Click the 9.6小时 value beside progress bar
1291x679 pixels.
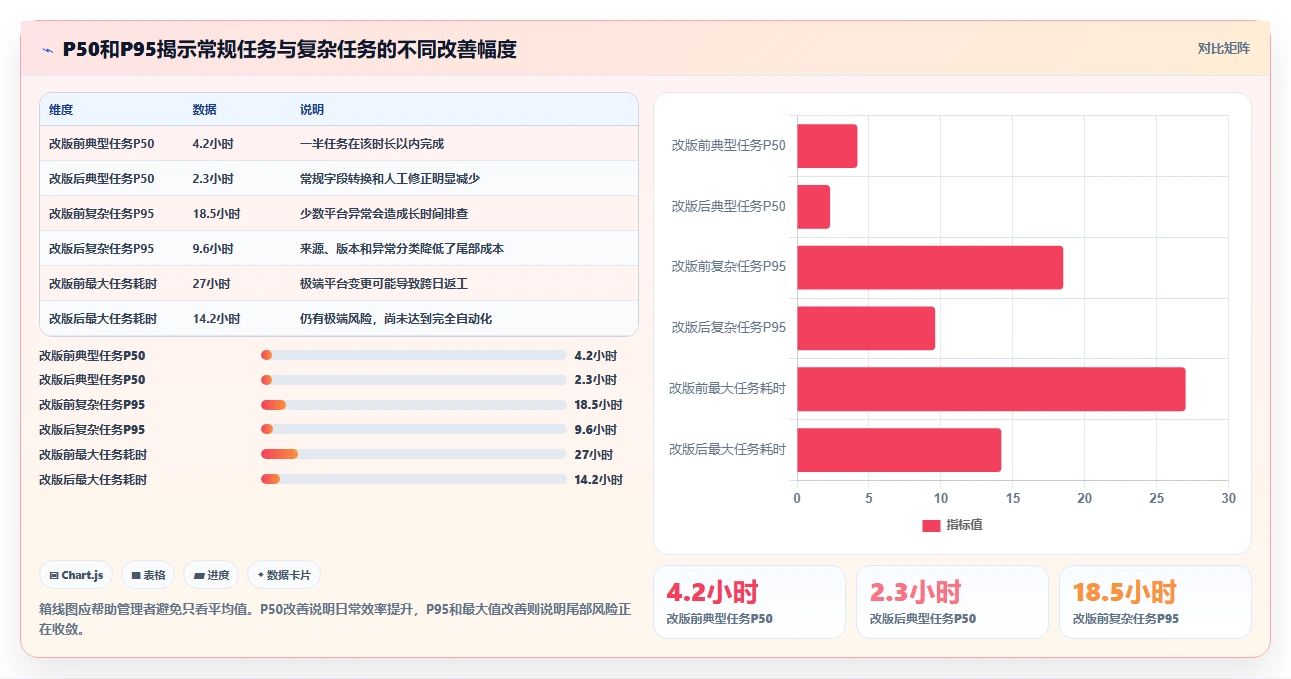[596, 430]
